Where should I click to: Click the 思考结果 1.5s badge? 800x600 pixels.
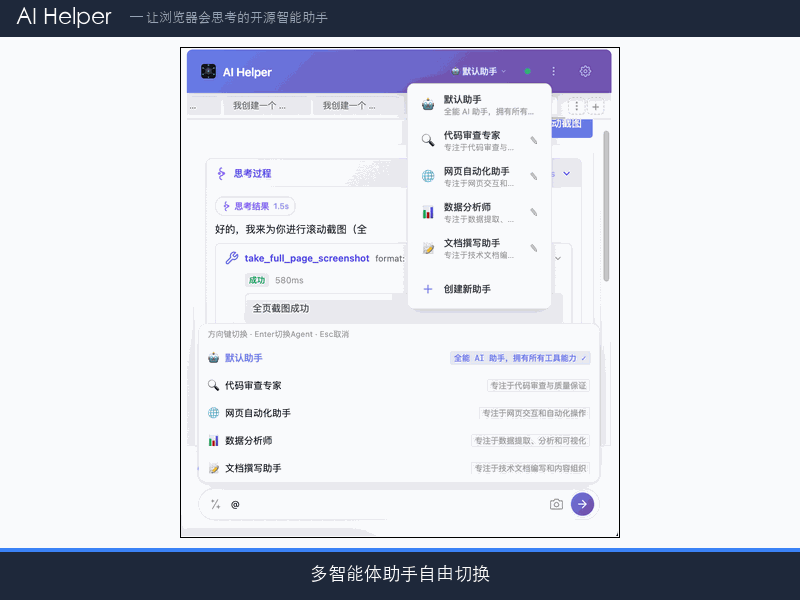click(256, 206)
